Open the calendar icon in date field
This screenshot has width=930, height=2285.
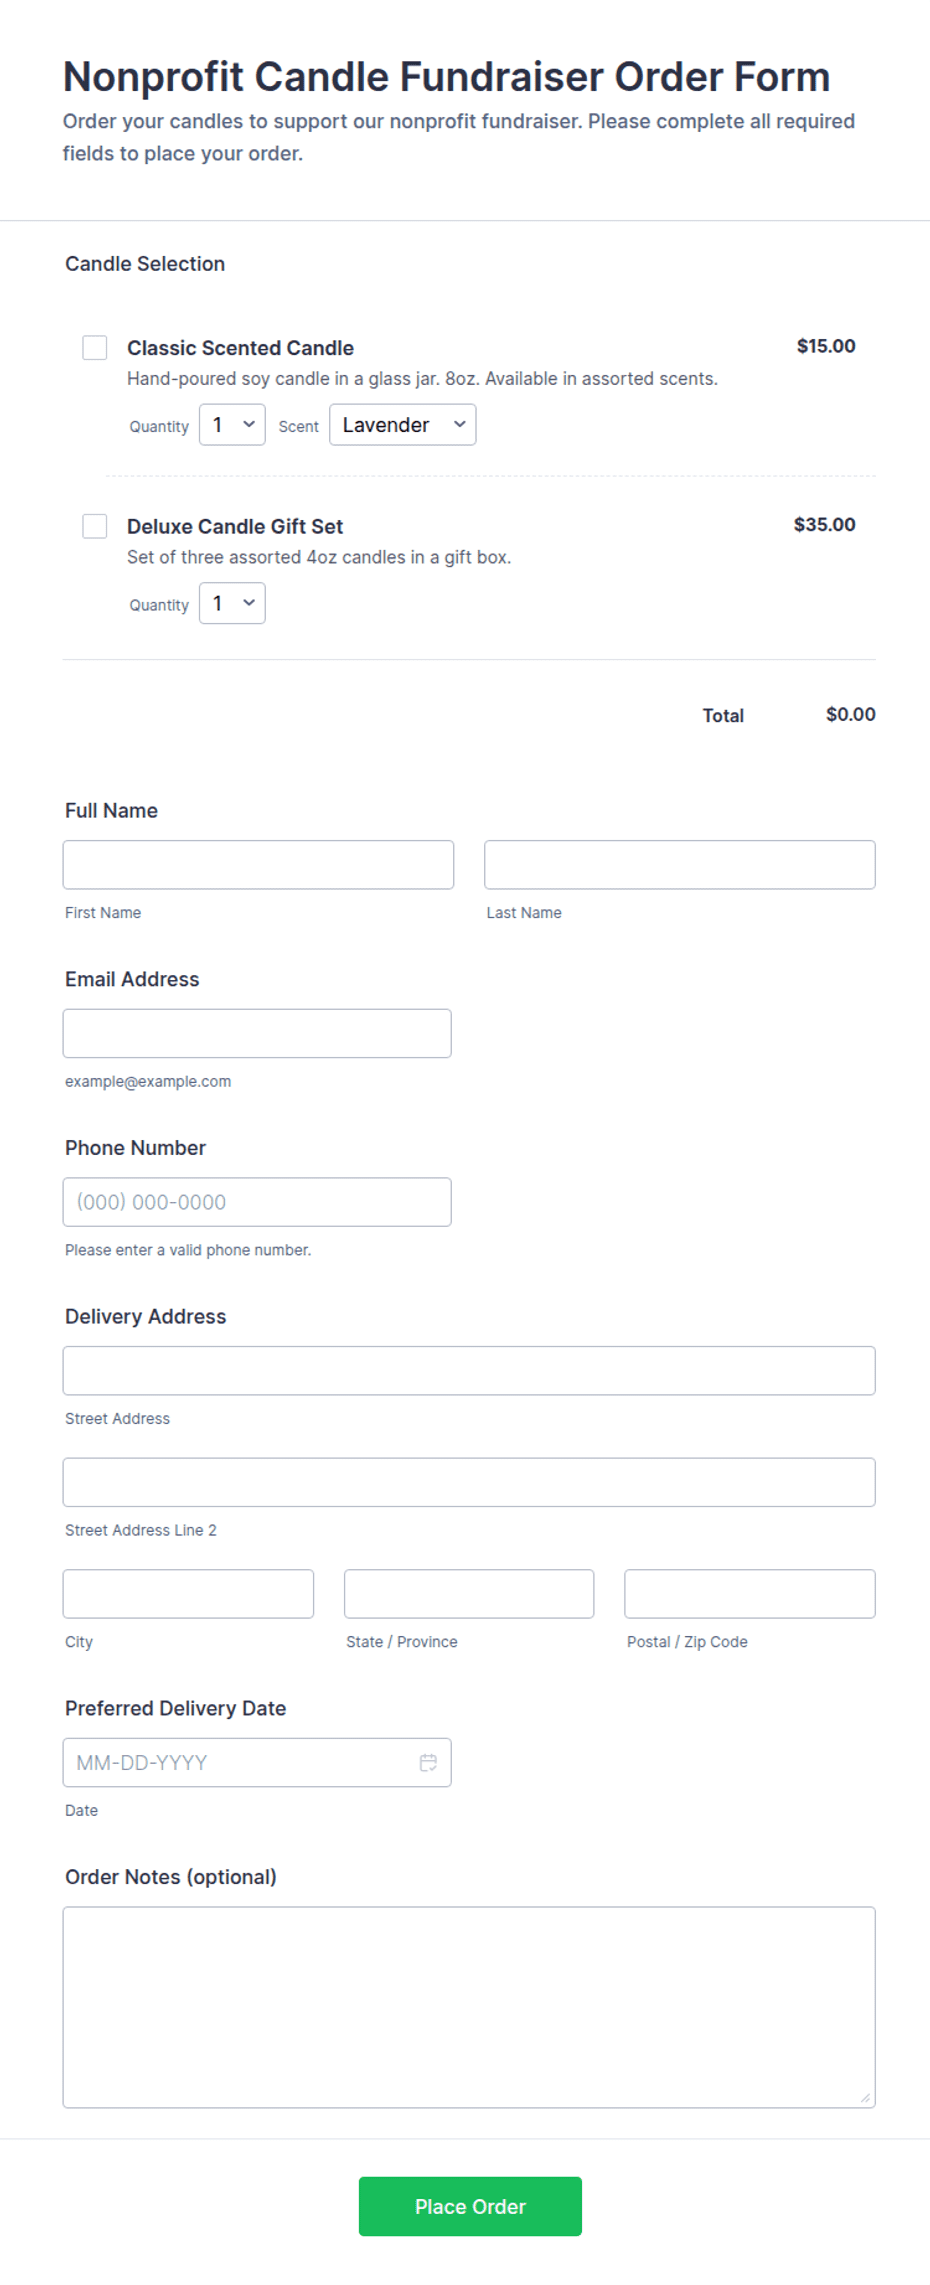[428, 1762]
